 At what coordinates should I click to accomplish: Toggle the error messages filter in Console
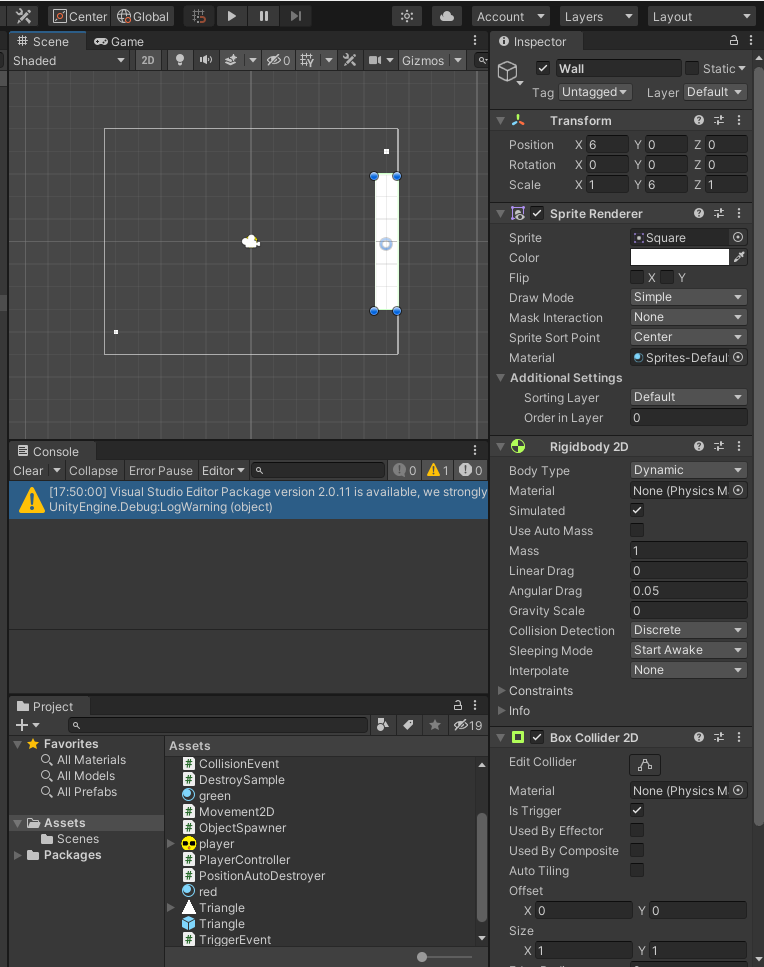pyautogui.click(x=470, y=471)
